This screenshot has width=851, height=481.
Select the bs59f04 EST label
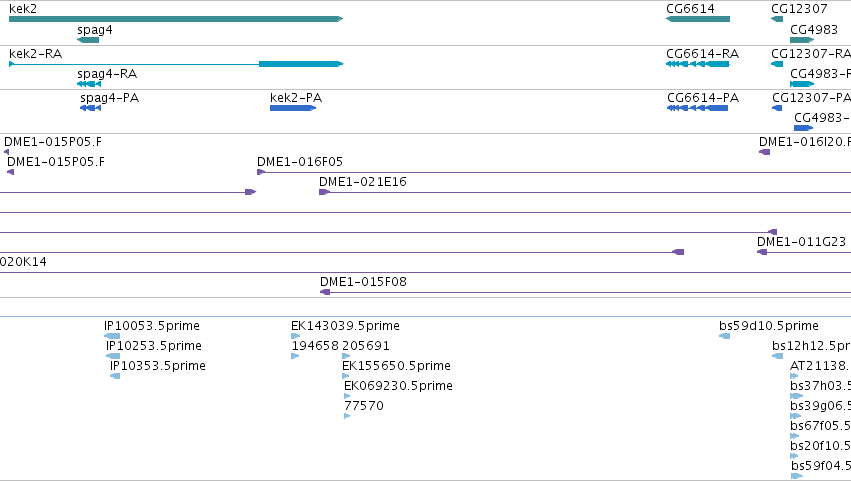821,466
